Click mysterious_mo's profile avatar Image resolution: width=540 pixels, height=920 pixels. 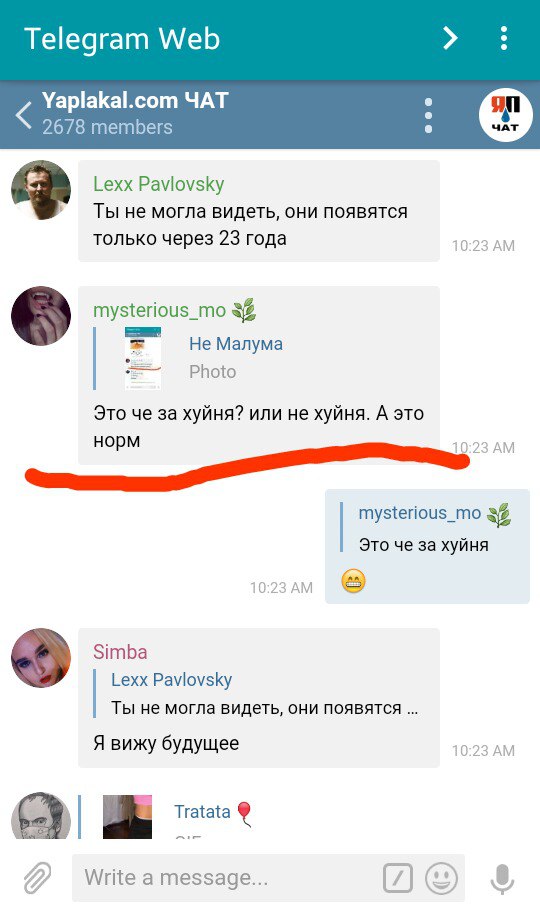41,316
